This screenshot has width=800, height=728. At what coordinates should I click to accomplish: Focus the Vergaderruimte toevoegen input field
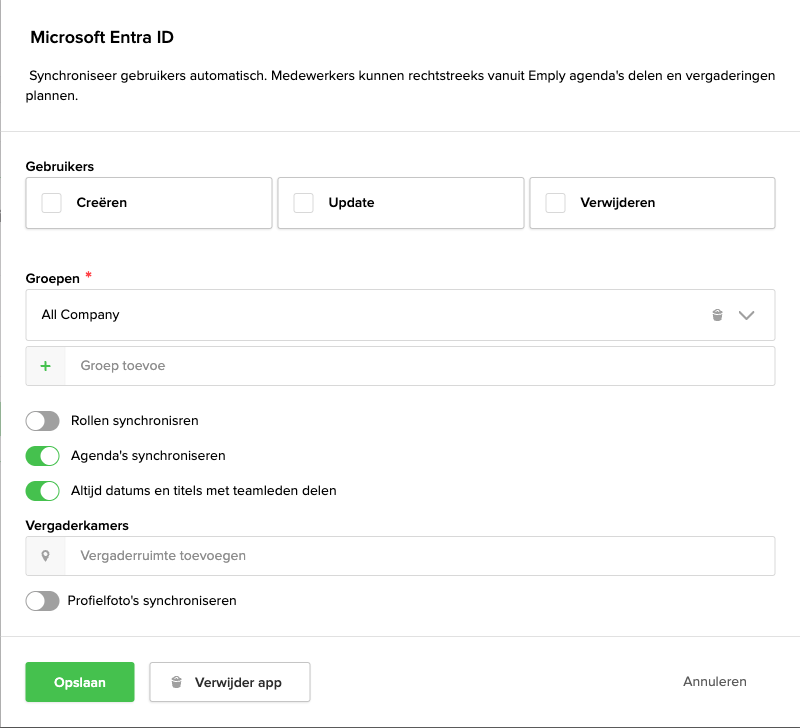pos(419,556)
